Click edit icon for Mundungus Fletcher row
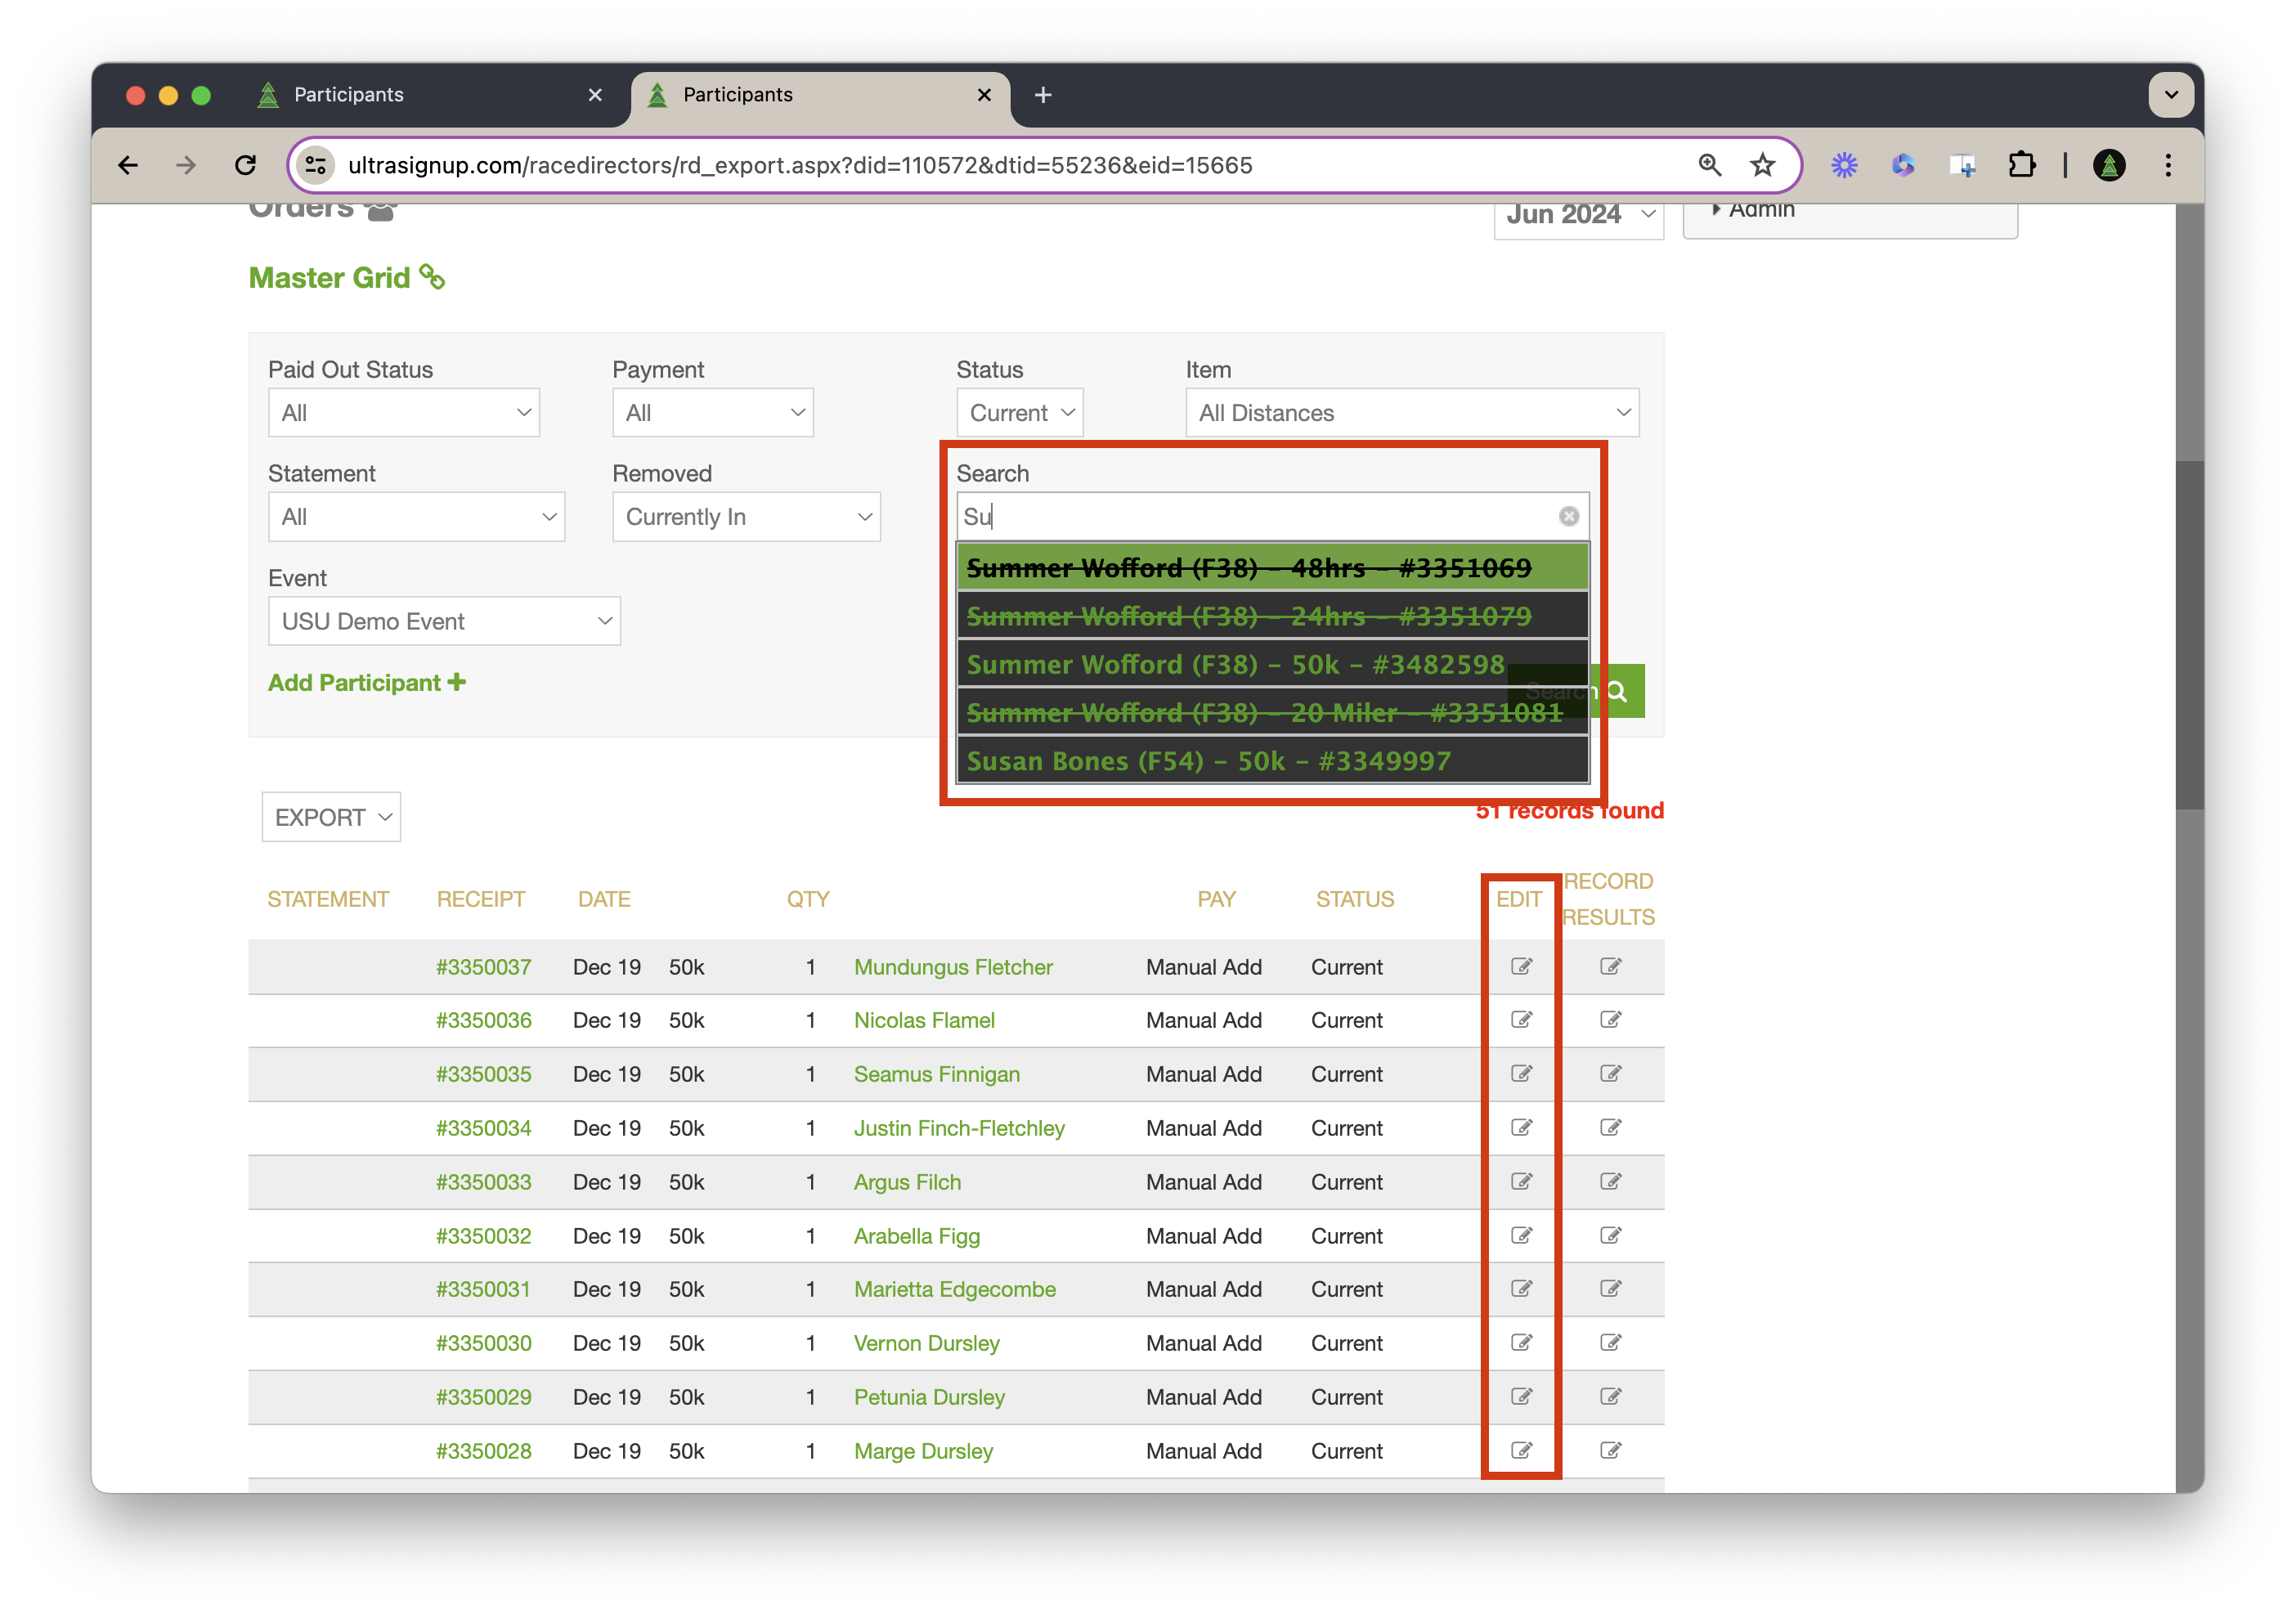2296x1614 pixels. (x=1521, y=966)
